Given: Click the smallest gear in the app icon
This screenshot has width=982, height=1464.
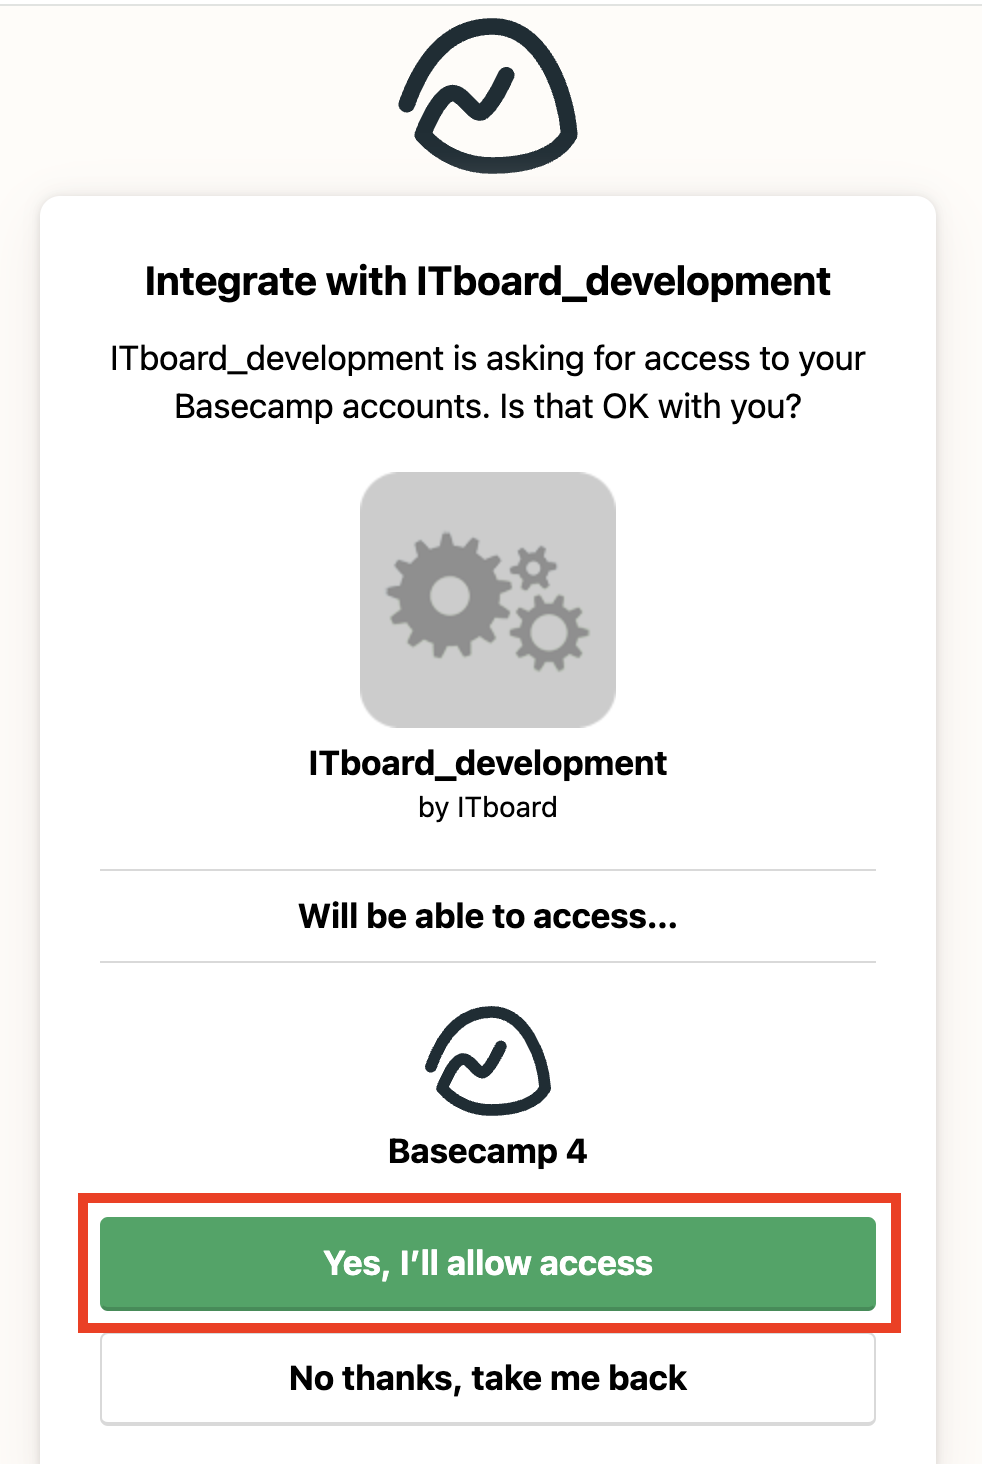Looking at the screenshot, I should [x=534, y=568].
